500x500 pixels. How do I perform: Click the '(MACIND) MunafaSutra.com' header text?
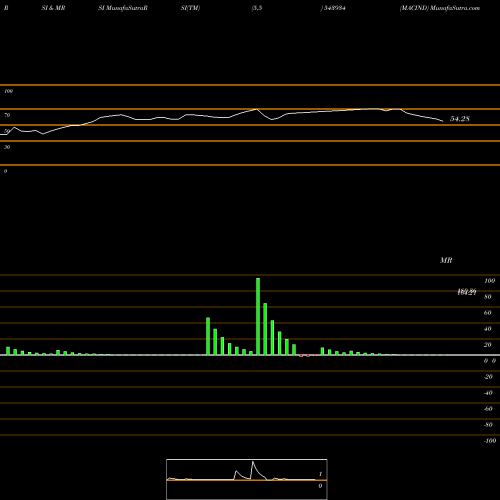[x=440, y=8]
